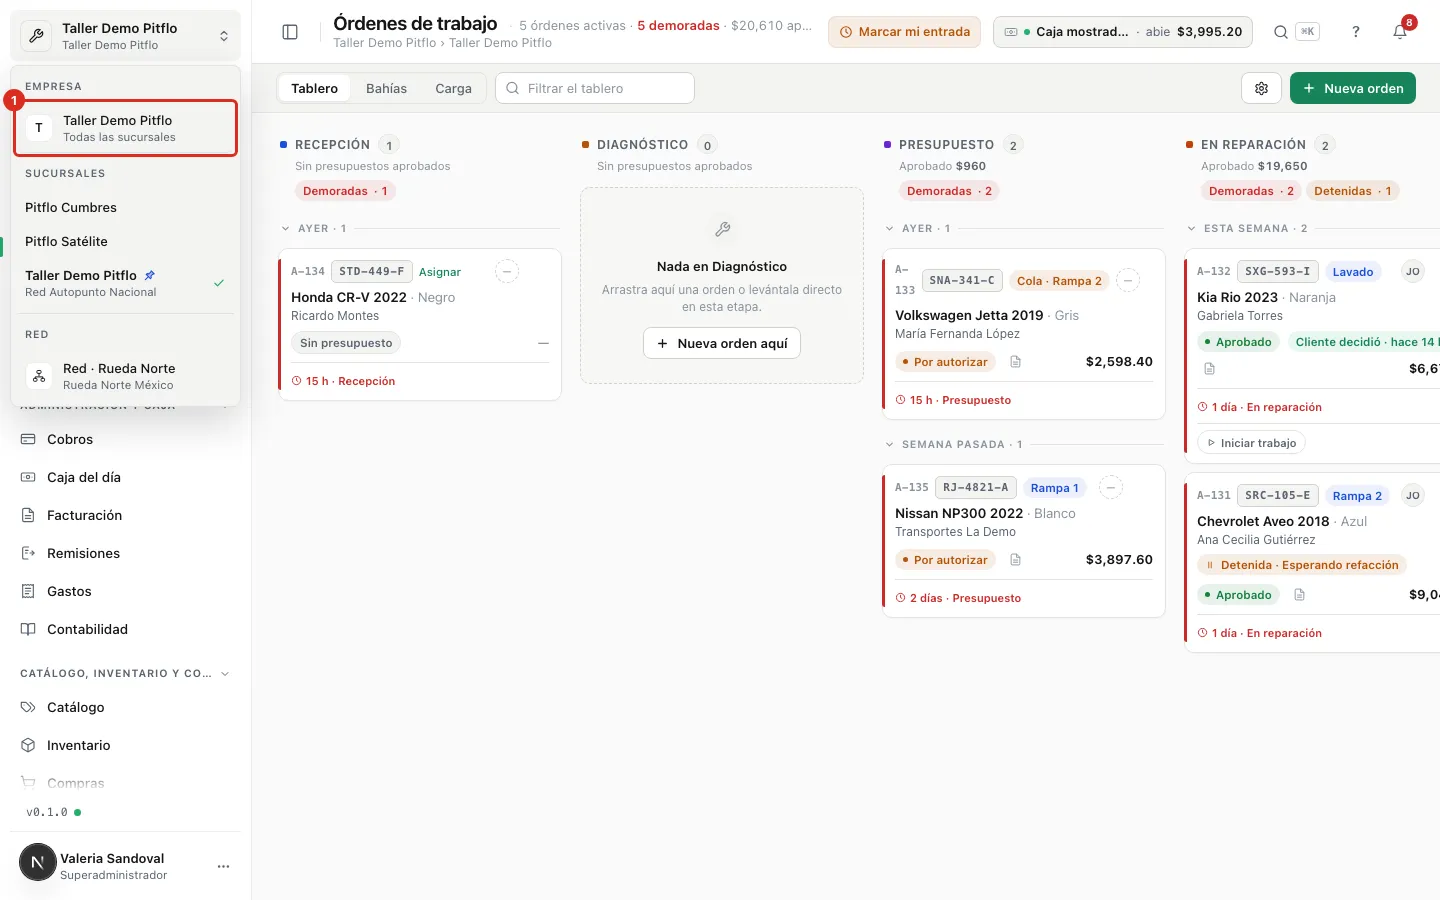The width and height of the screenshot is (1440, 900).
Task: Click the Remisiones sidebar icon
Action: pyautogui.click(x=28, y=553)
